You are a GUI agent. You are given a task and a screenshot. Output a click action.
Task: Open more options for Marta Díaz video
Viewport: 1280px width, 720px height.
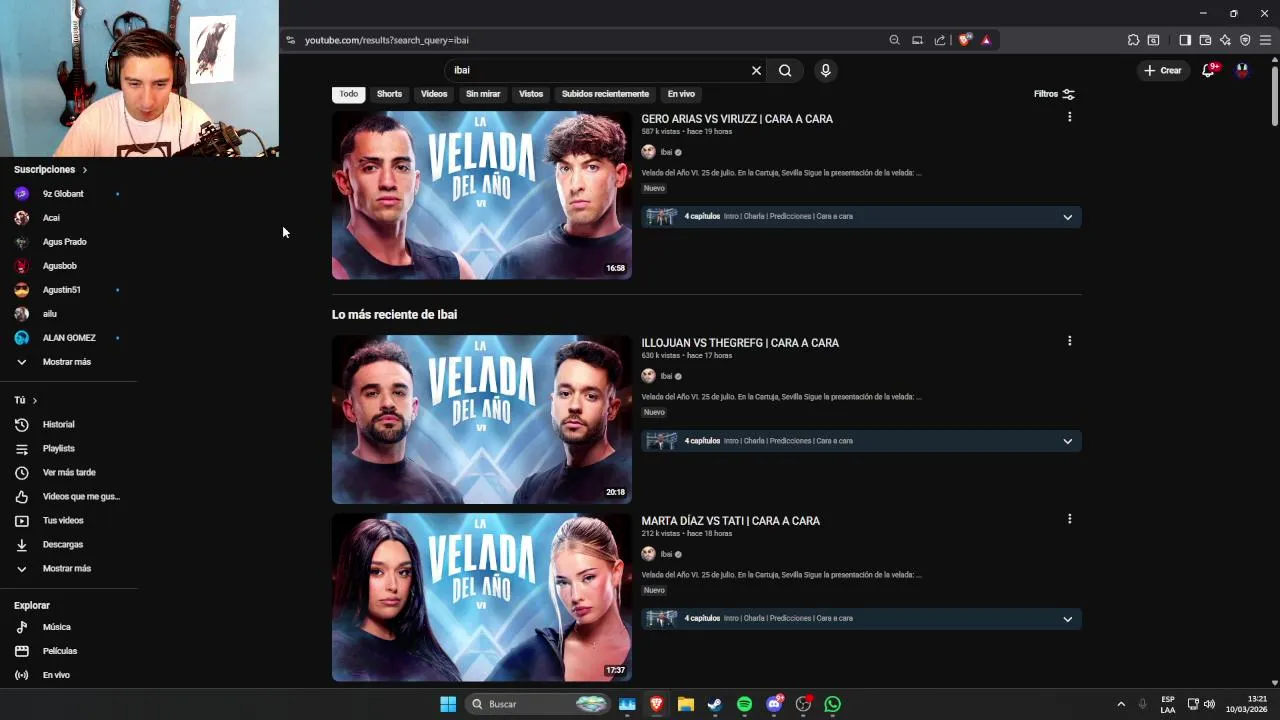pyautogui.click(x=1069, y=519)
